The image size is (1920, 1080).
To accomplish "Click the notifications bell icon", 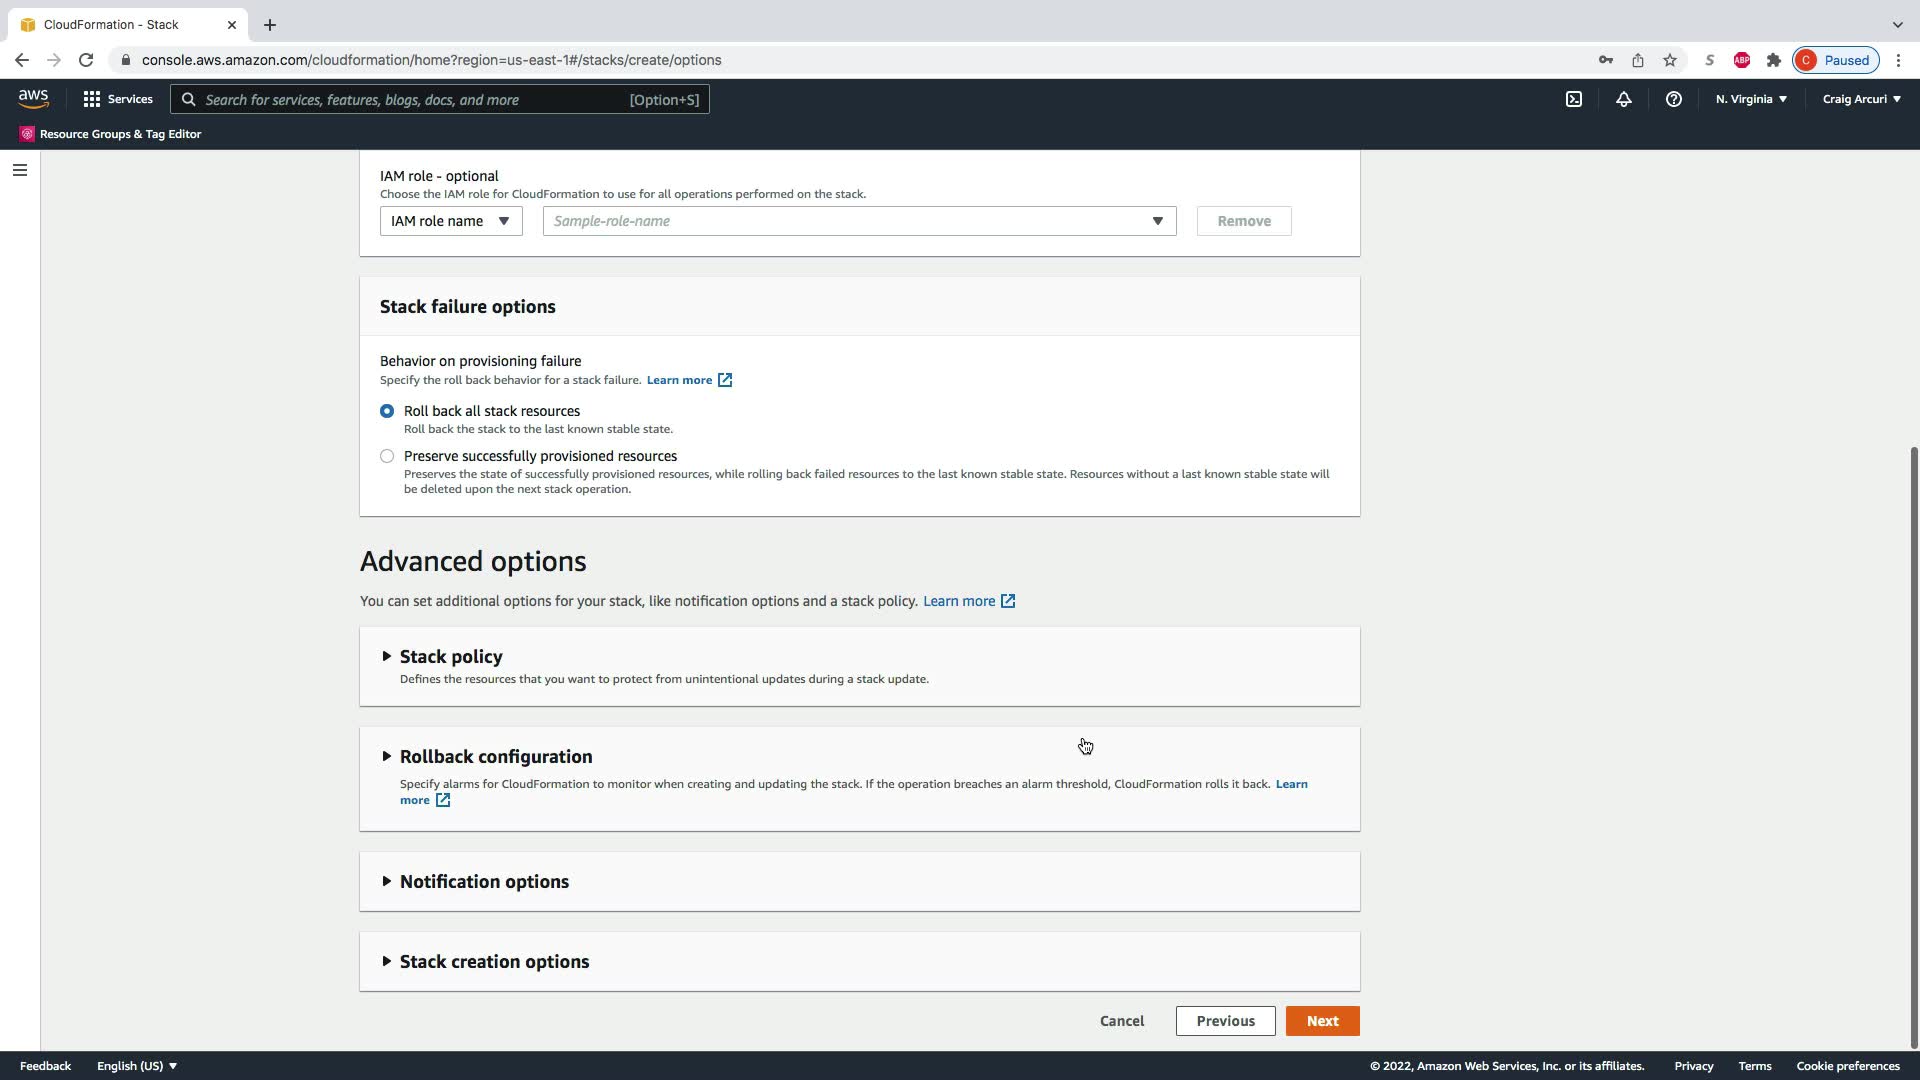I will coord(1624,99).
